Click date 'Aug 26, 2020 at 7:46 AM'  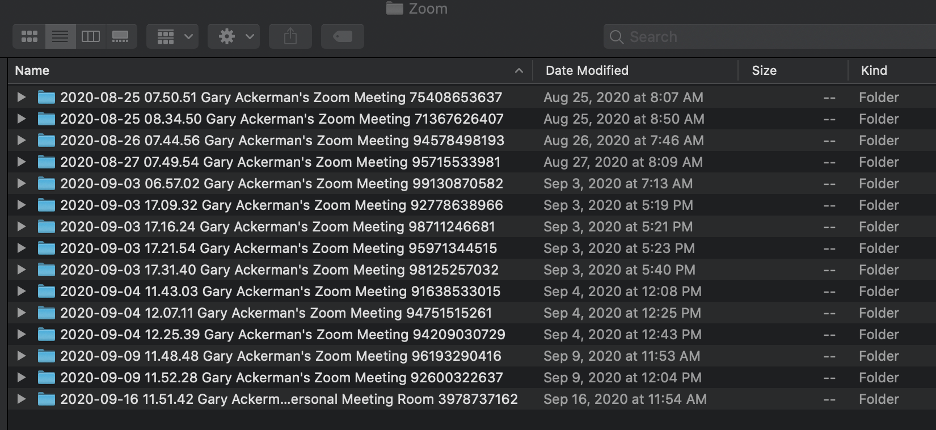coord(623,140)
